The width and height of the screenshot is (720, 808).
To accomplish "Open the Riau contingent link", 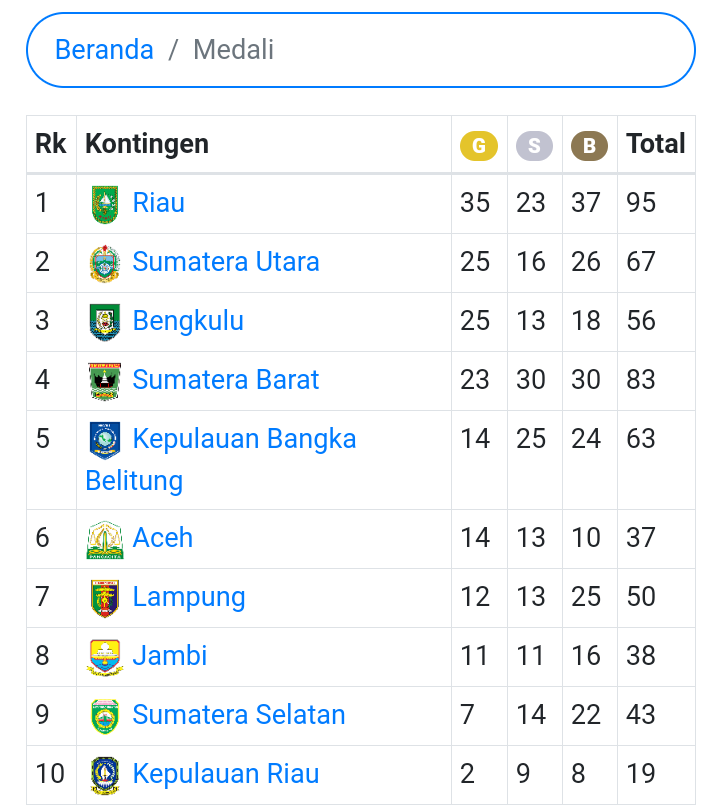I will (159, 203).
